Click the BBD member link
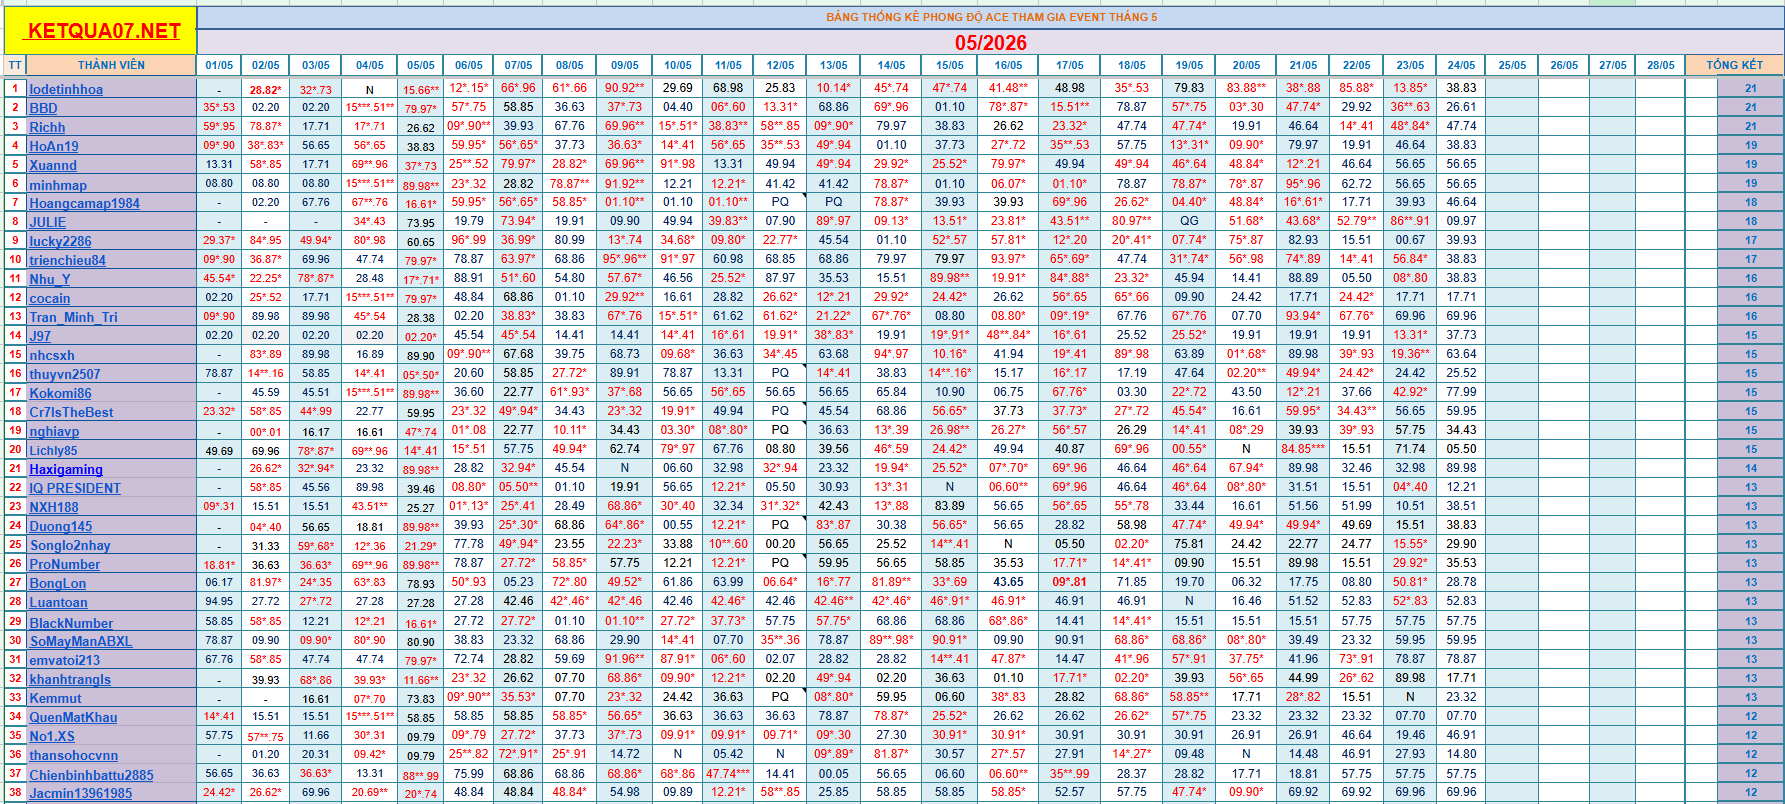This screenshot has width=1785, height=804. point(43,108)
